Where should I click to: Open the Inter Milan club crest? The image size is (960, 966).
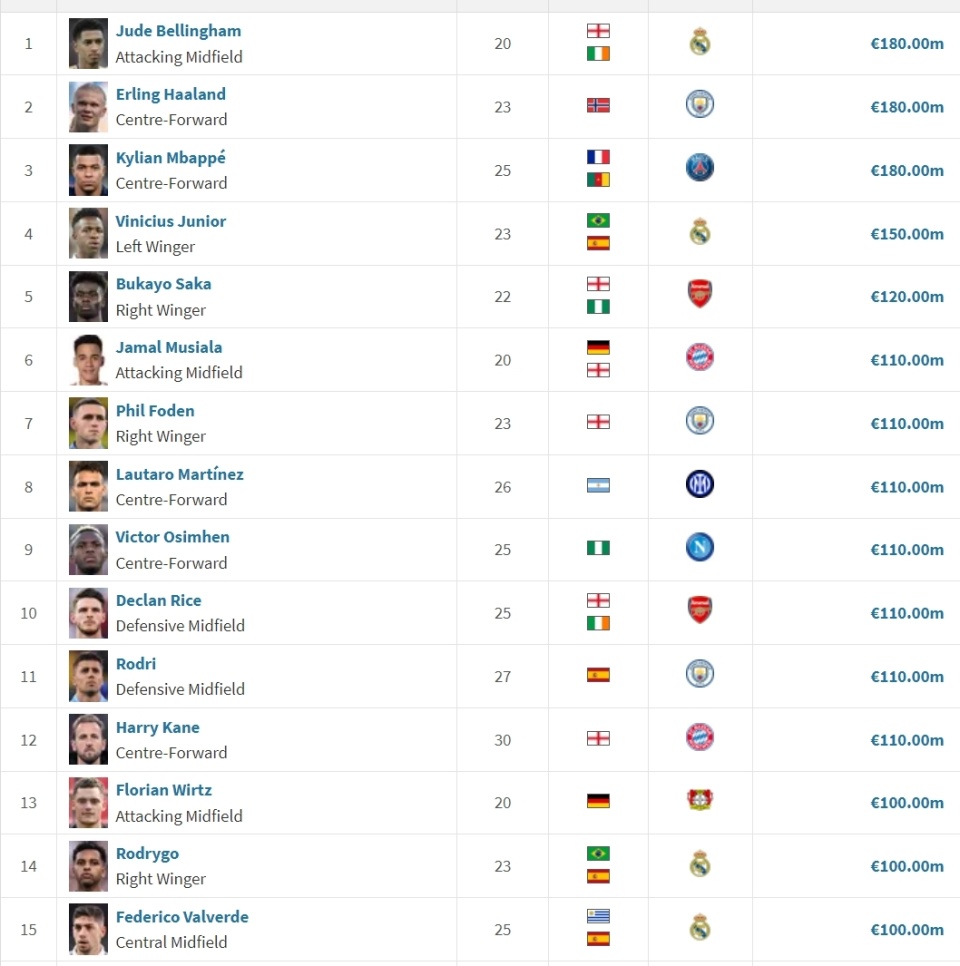(700, 485)
